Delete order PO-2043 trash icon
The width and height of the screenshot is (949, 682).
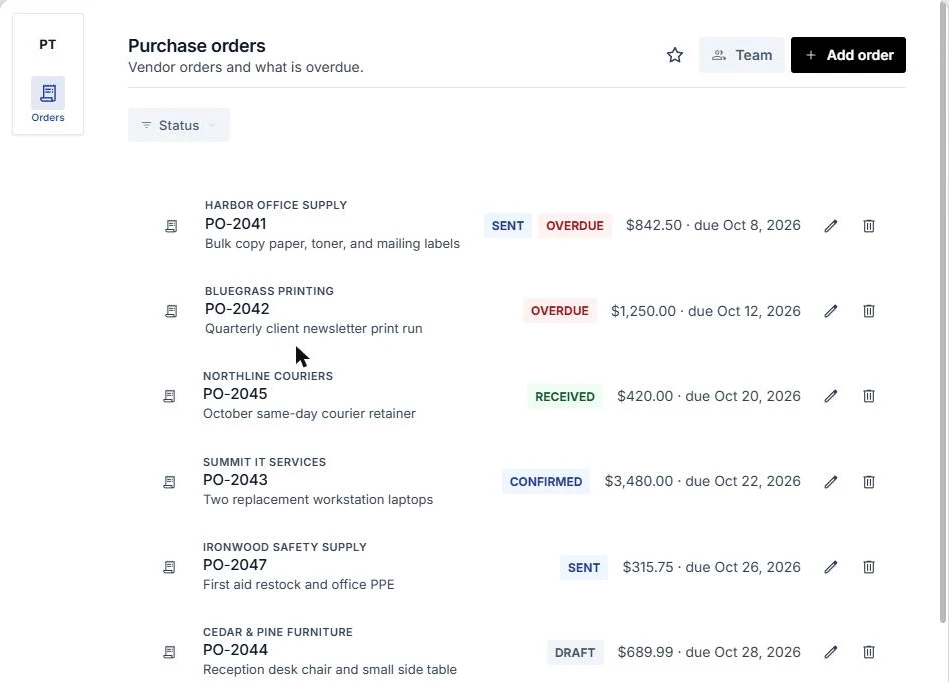(x=869, y=482)
